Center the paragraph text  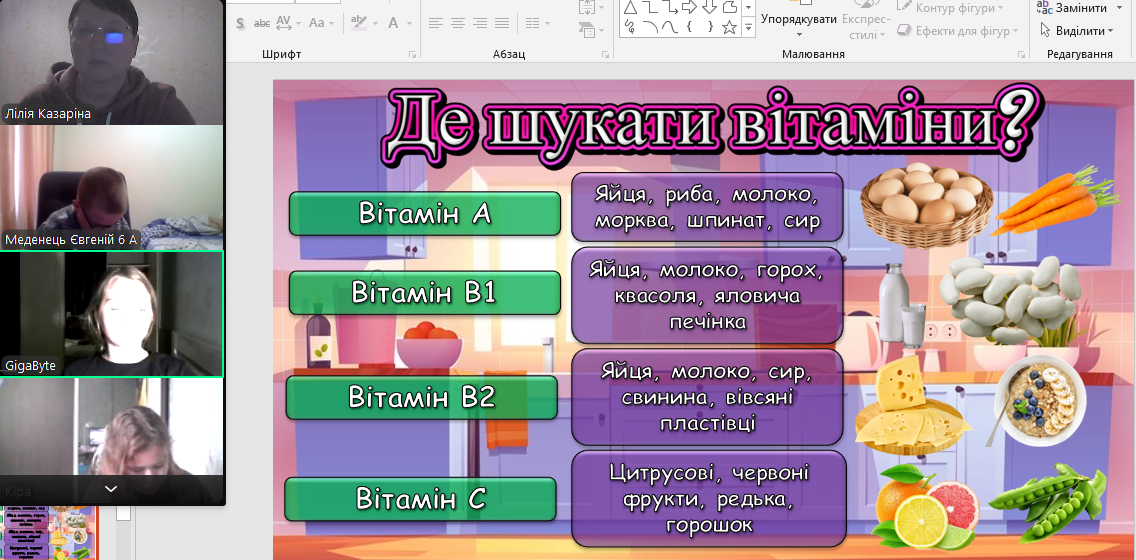click(x=457, y=23)
